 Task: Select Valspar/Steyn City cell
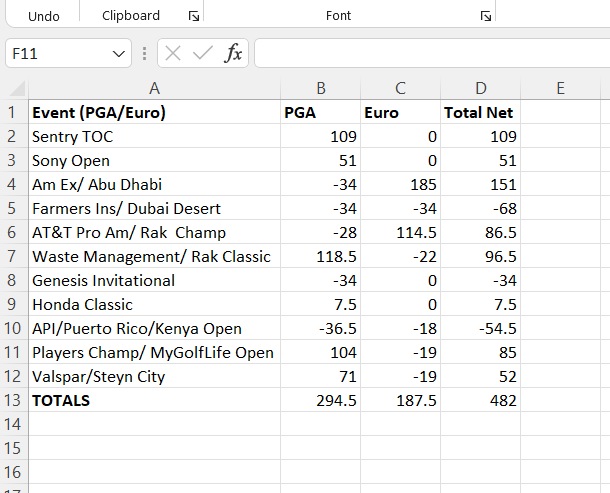154,376
